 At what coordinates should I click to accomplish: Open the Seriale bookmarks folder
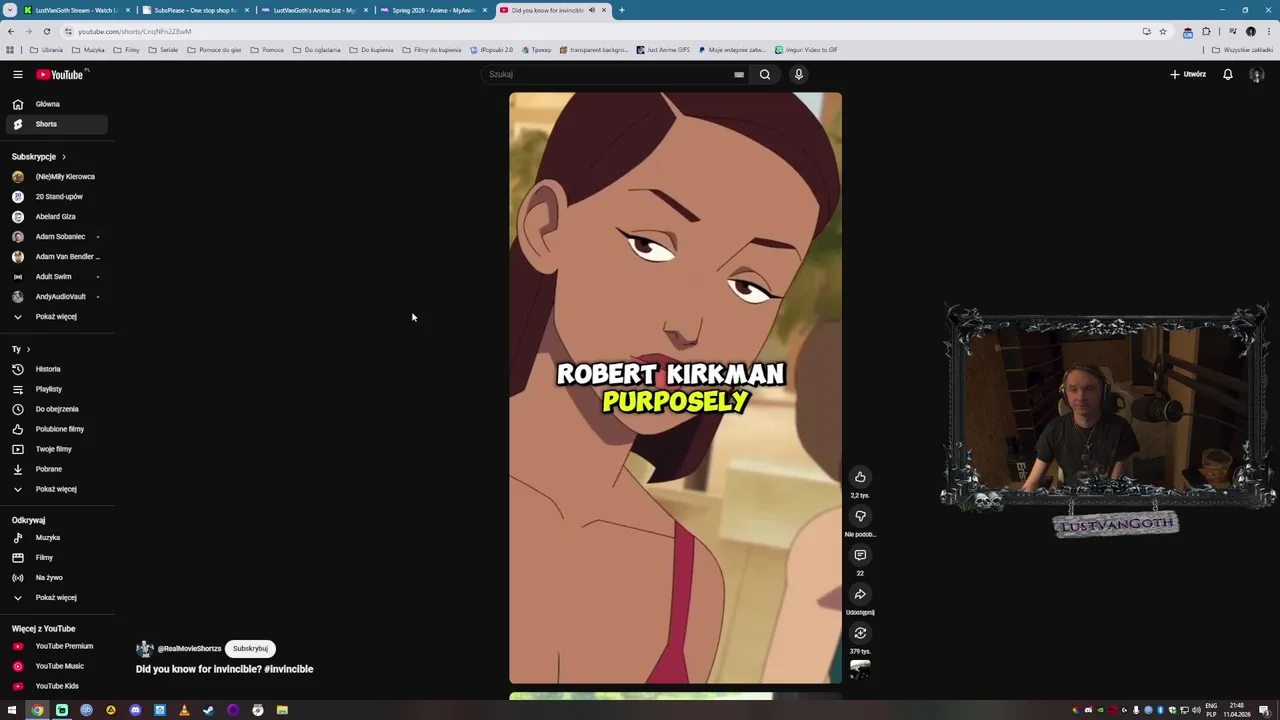(163, 50)
